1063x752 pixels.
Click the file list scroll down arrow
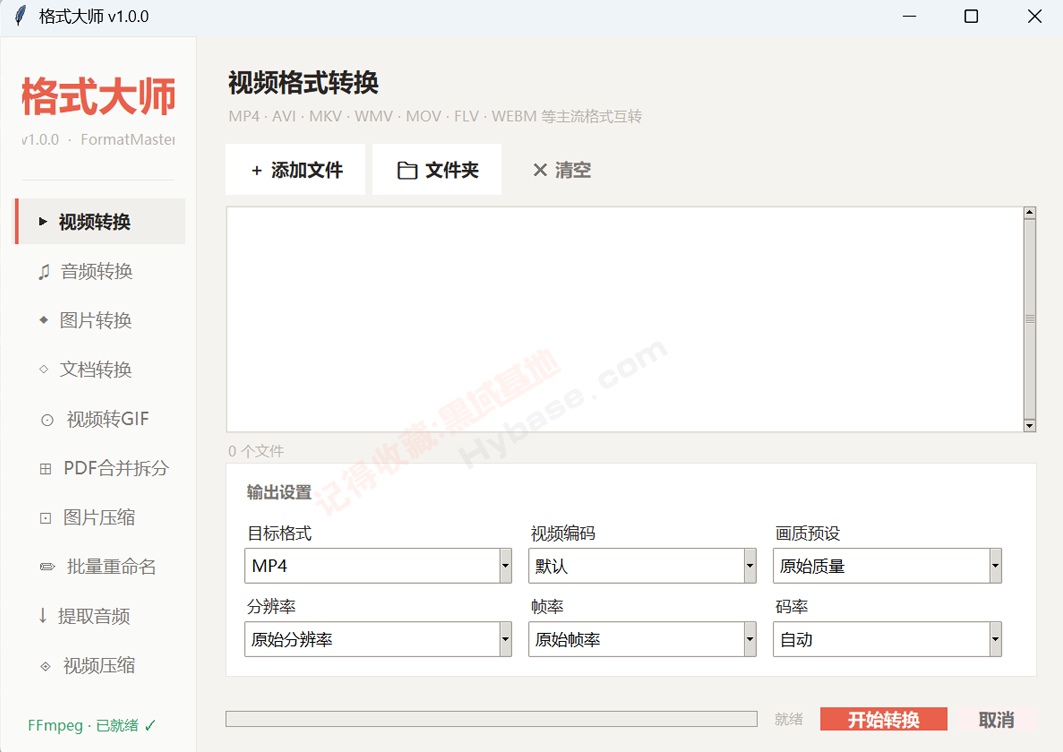click(x=1030, y=426)
